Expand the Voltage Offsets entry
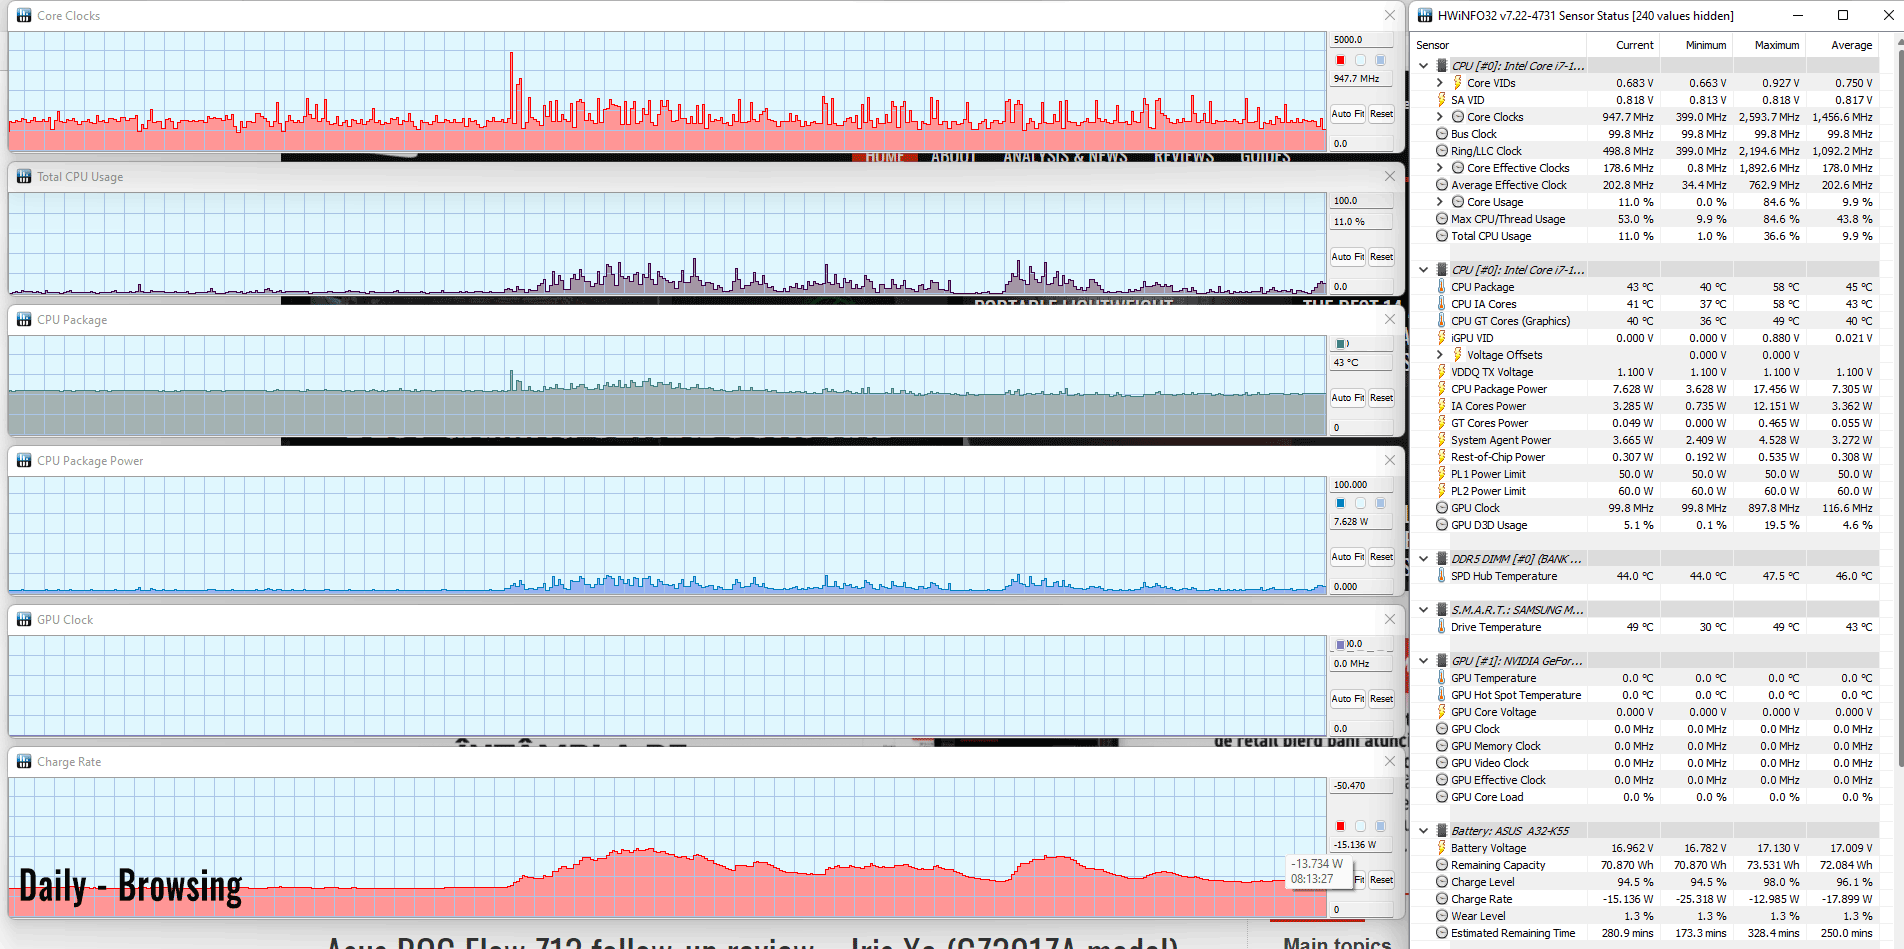The image size is (1904, 949). 1440,354
